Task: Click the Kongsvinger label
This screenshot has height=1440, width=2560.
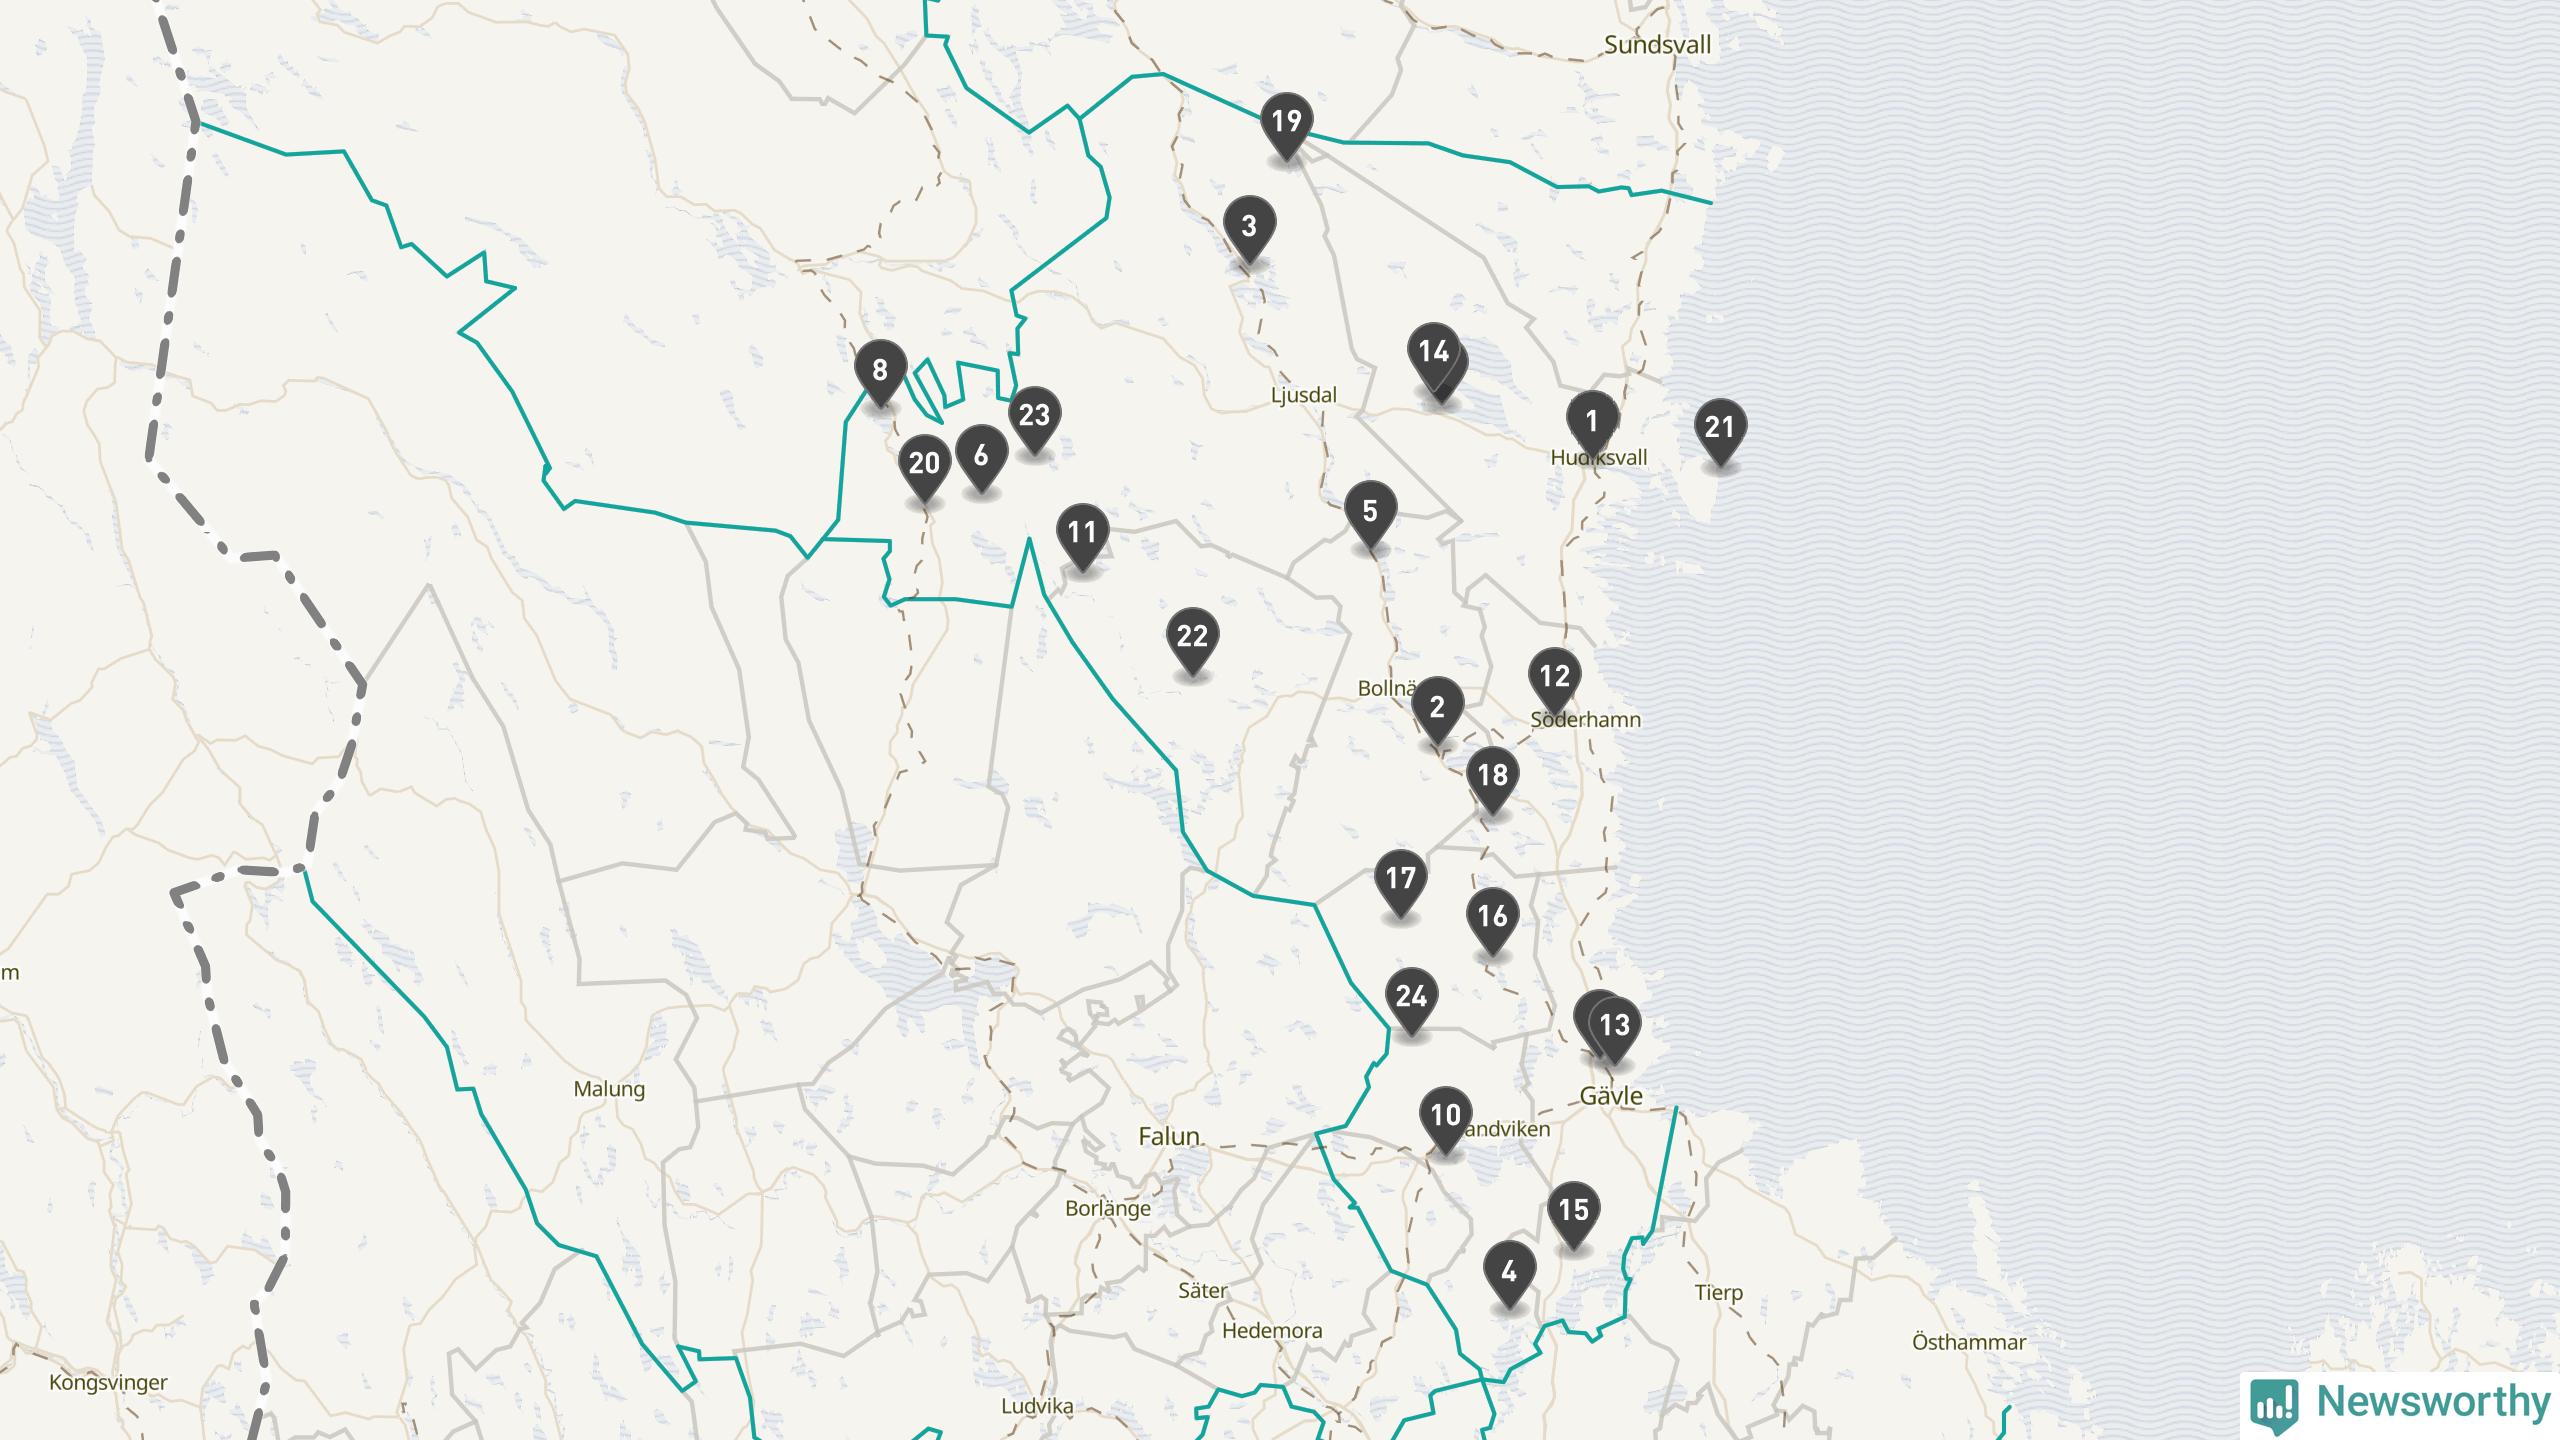Action: [x=108, y=1384]
